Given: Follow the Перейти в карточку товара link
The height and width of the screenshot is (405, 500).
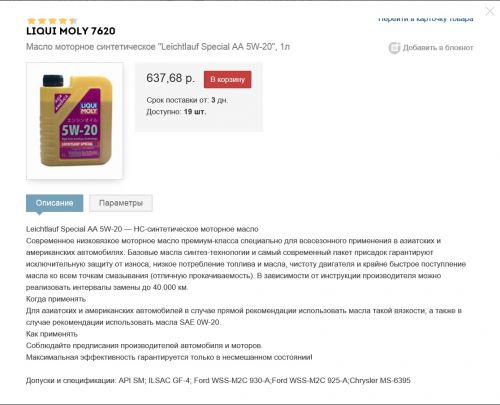Looking at the screenshot, I should click(x=426, y=19).
